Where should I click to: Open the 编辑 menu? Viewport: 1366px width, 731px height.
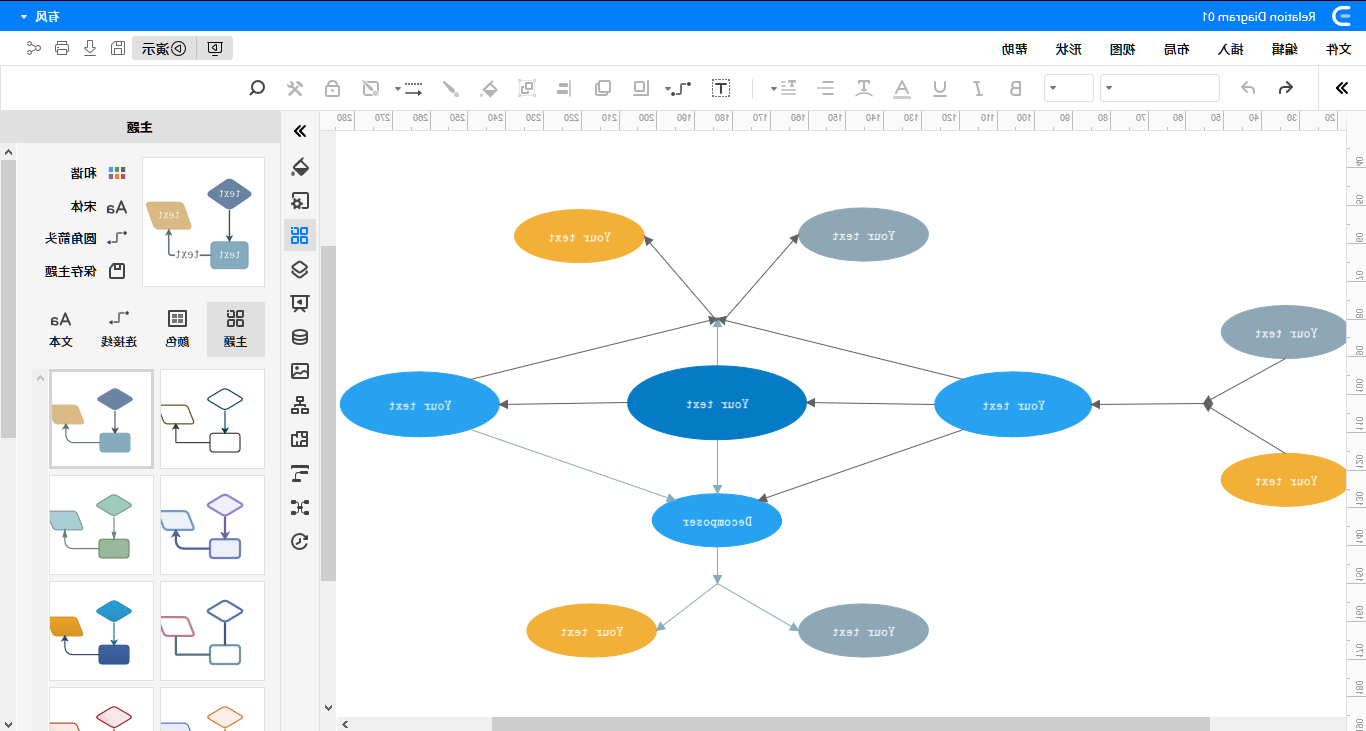pyautogui.click(x=1284, y=48)
